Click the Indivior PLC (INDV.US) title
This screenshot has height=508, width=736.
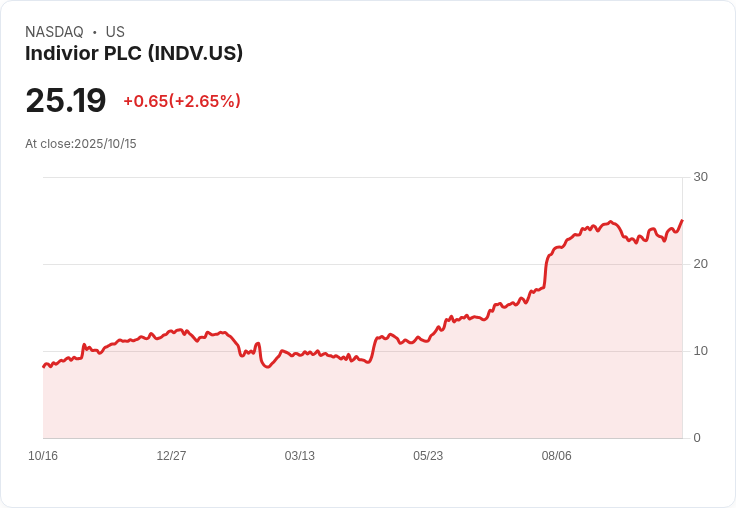click(x=134, y=54)
